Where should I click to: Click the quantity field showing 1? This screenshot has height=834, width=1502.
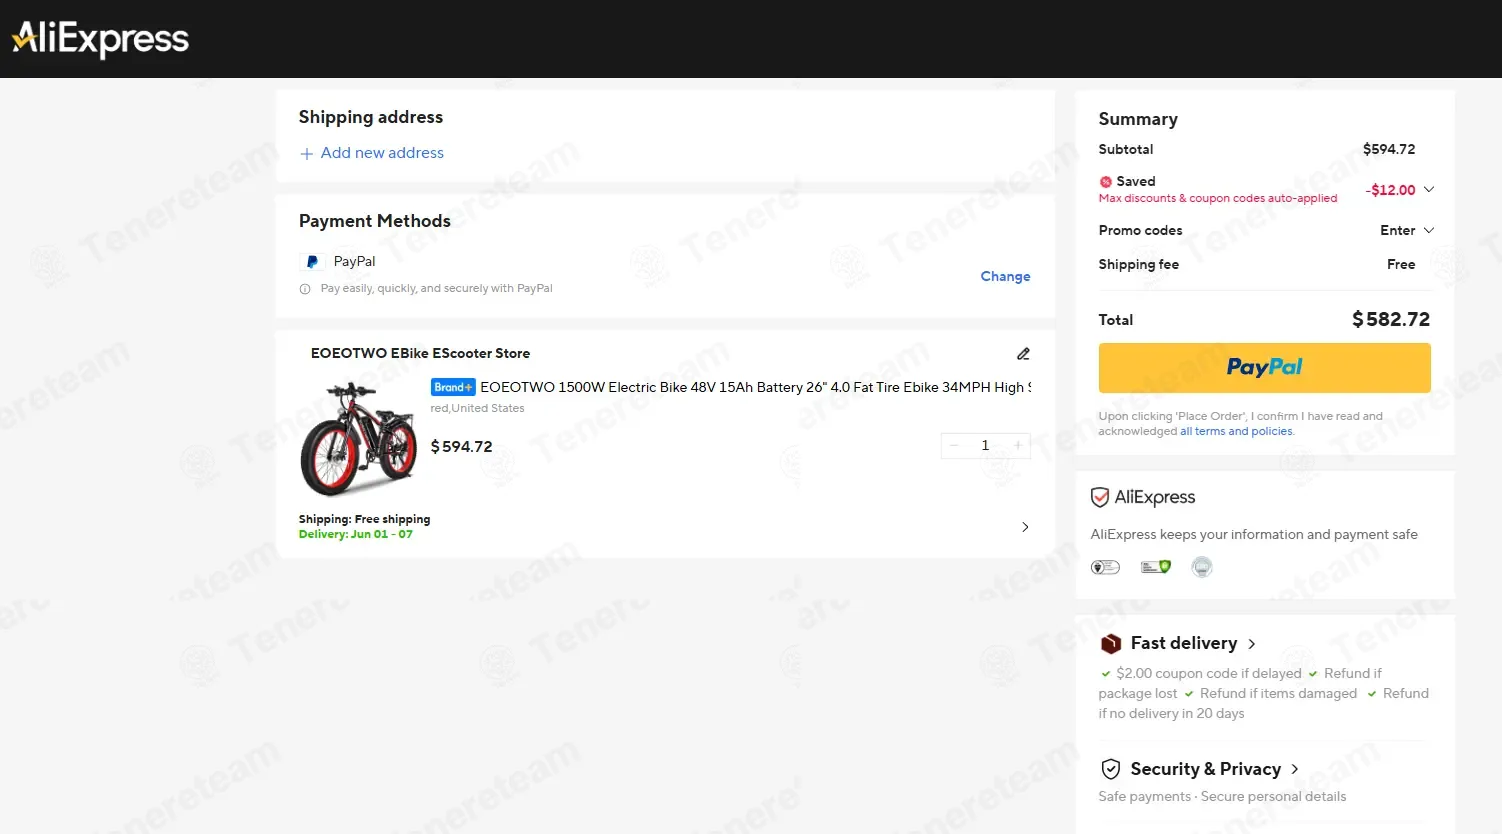click(985, 446)
